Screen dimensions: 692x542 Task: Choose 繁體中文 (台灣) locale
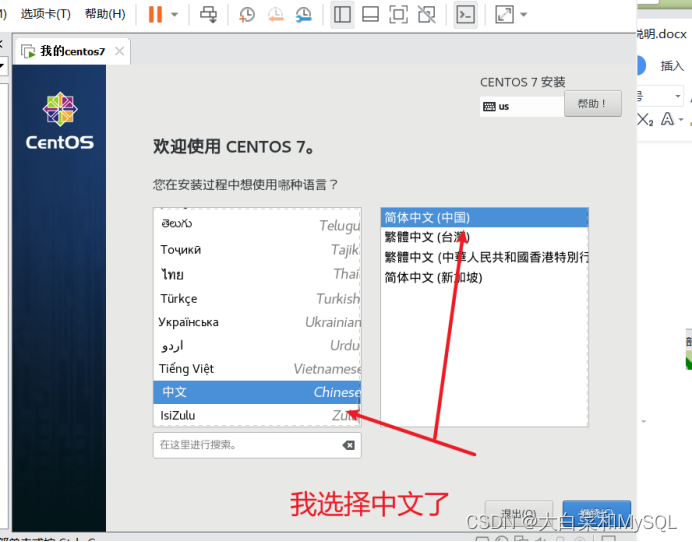coord(484,237)
